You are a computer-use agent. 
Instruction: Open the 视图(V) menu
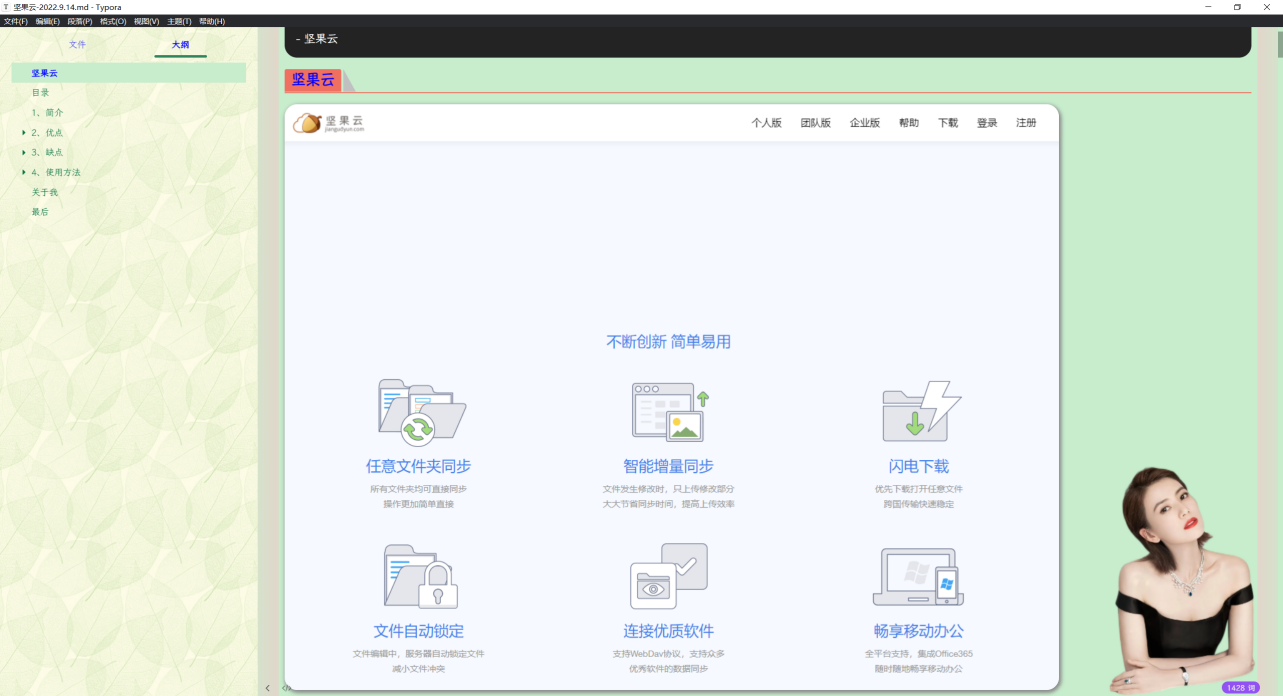coord(147,21)
